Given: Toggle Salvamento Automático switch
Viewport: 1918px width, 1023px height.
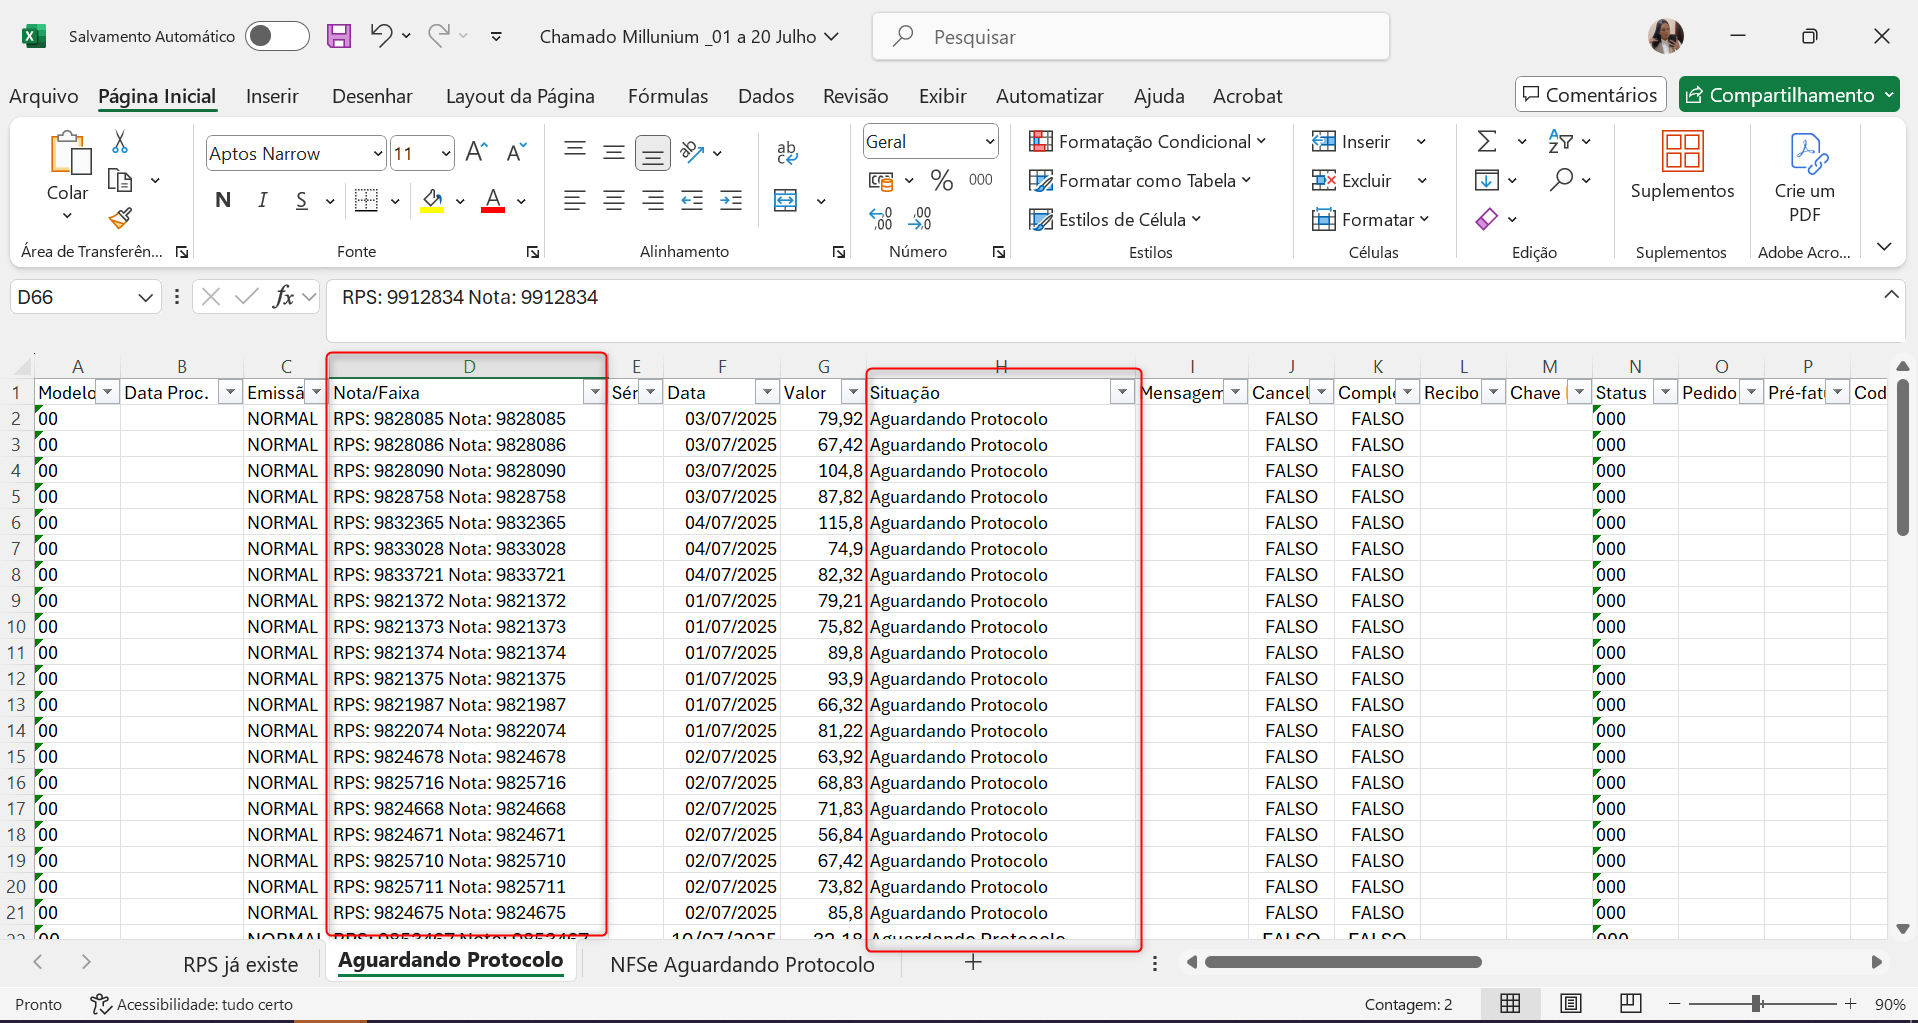Looking at the screenshot, I should click(x=277, y=36).
